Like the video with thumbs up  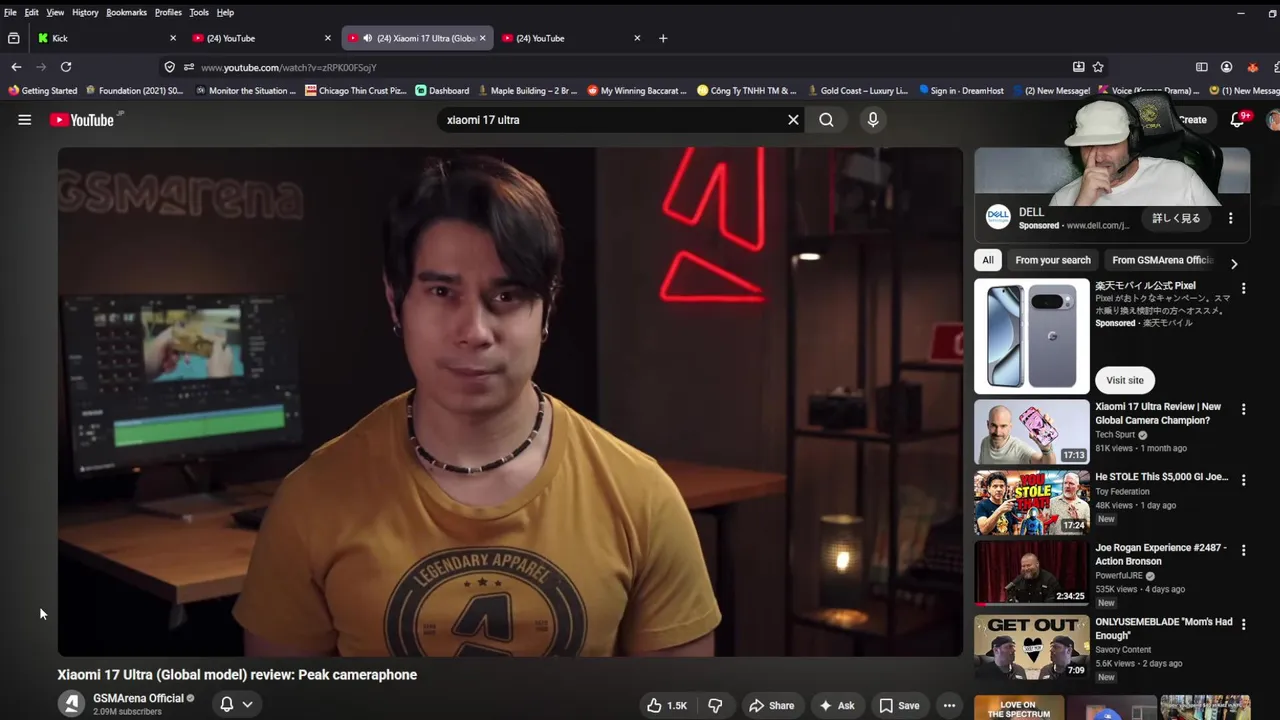click(667, 705)
